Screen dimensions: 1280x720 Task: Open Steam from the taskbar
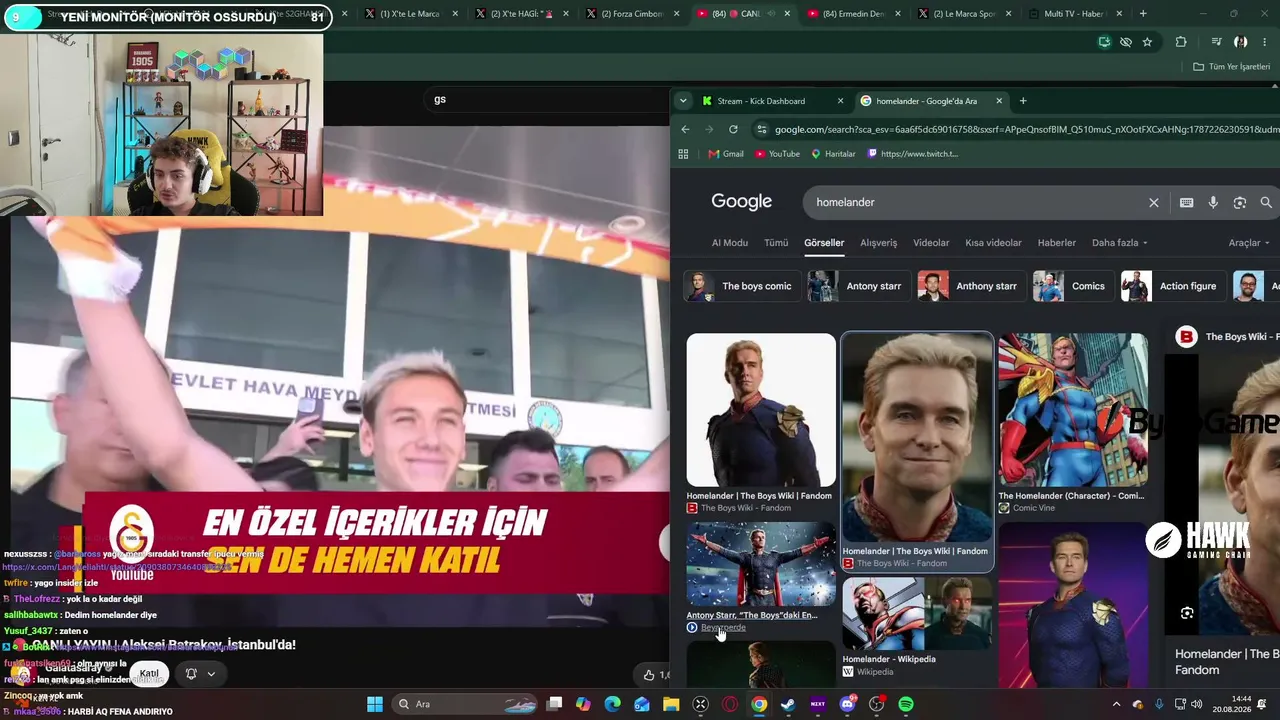pyautogui.click(x=788, y=704)
